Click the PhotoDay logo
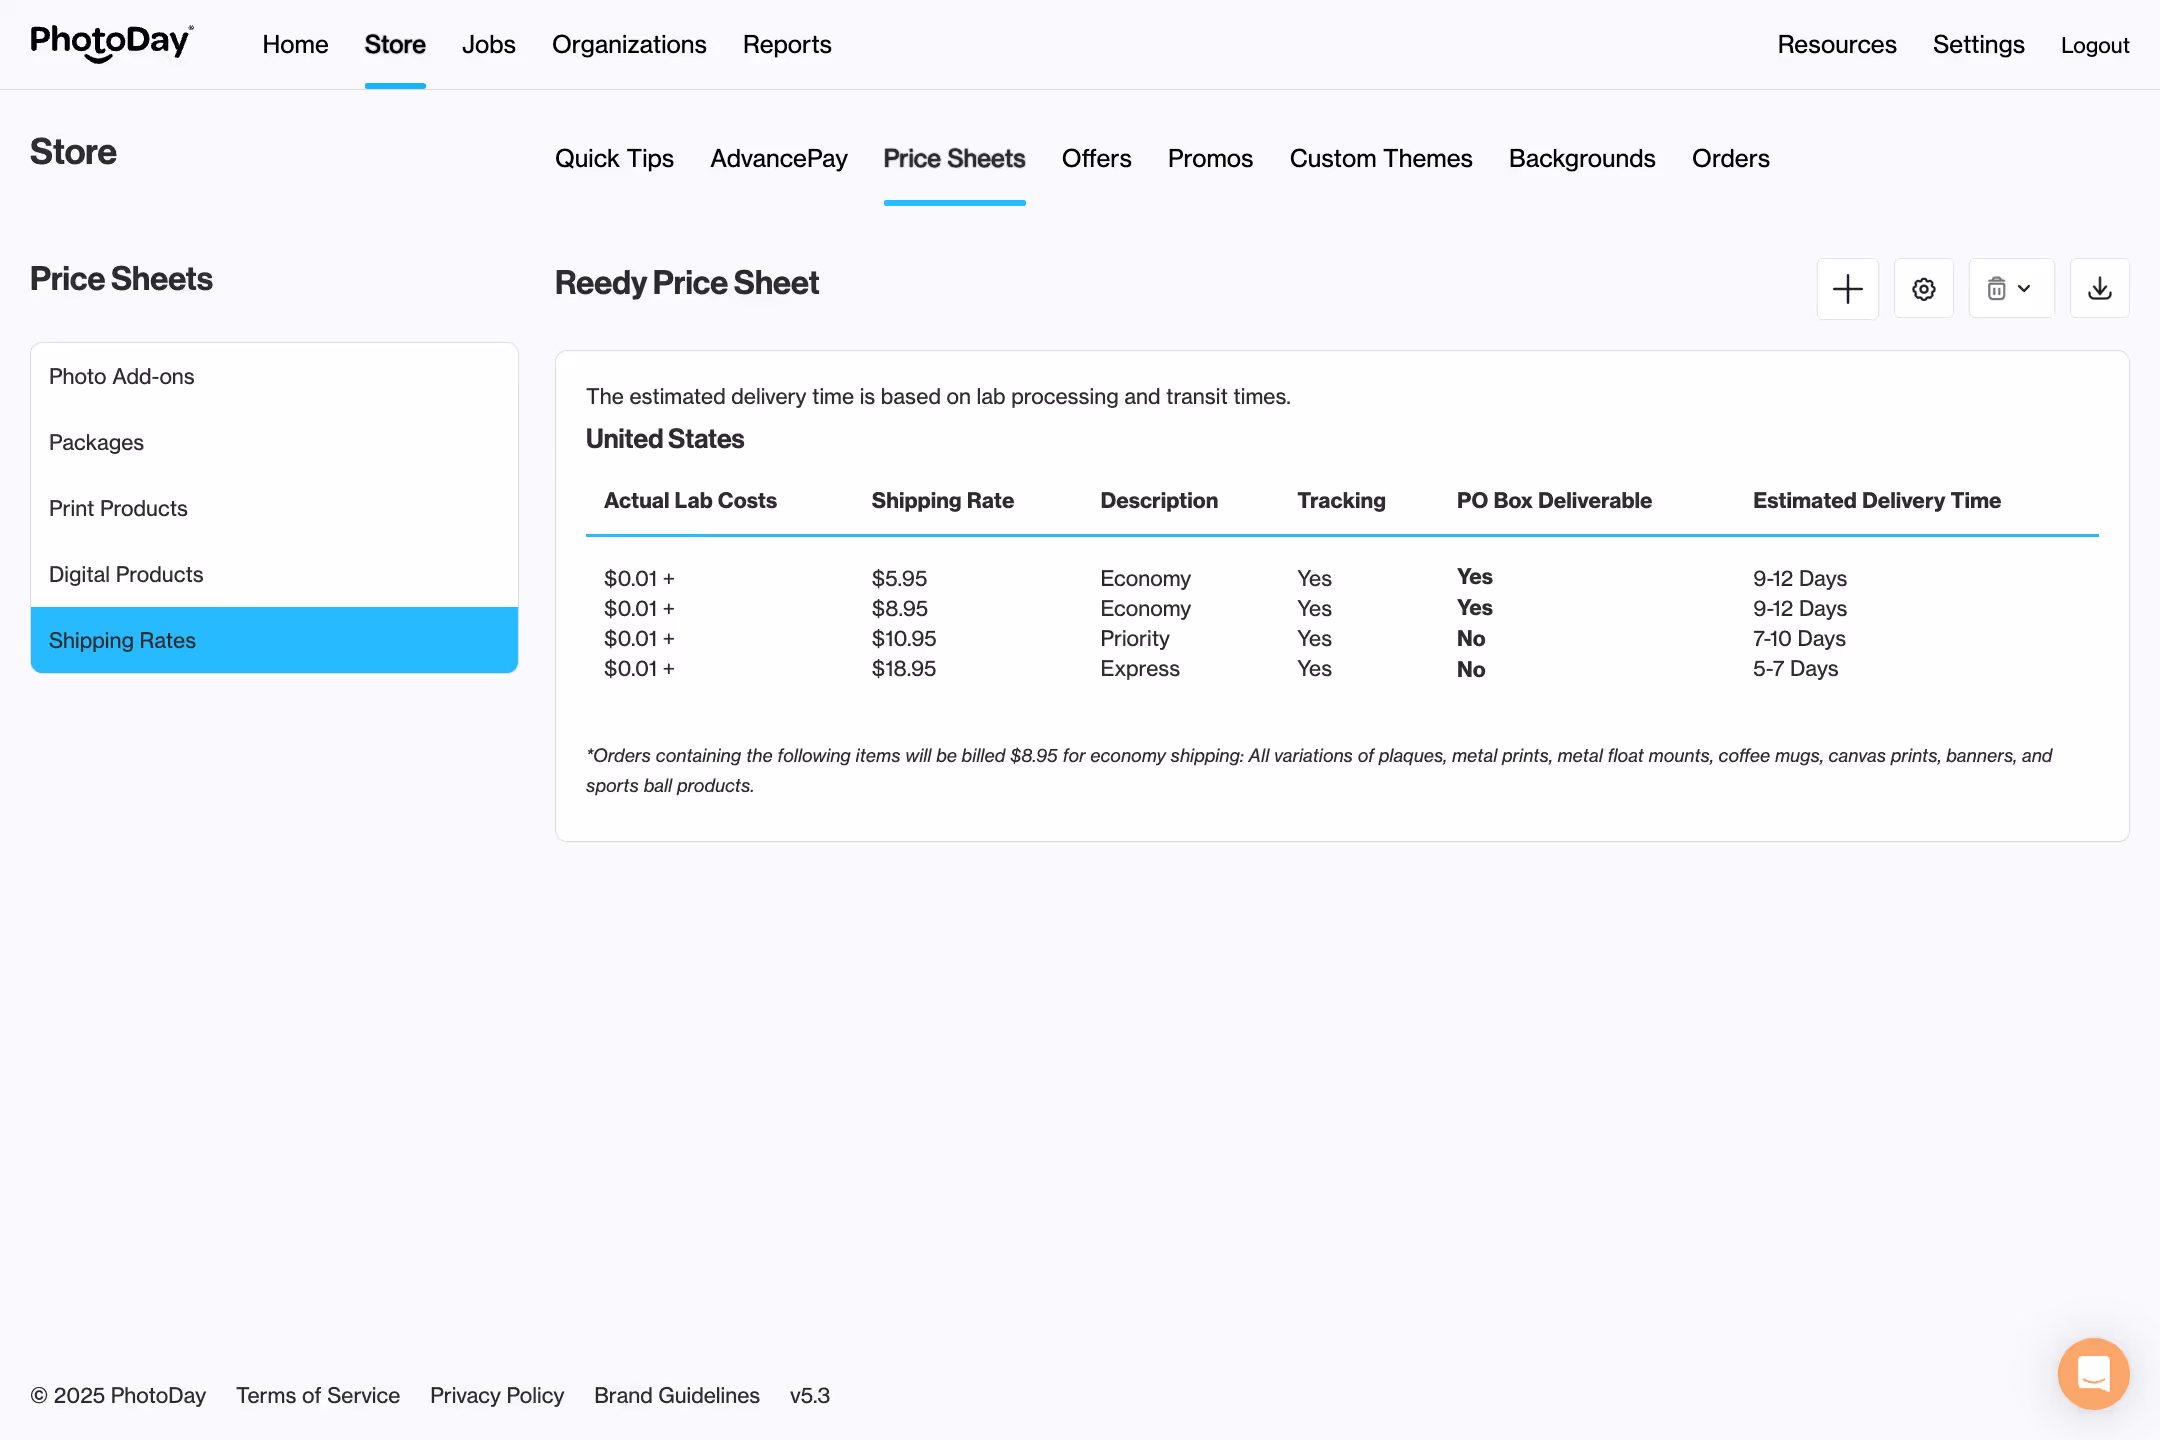Screen dimensions: 2160x1440 click(112, 43)
